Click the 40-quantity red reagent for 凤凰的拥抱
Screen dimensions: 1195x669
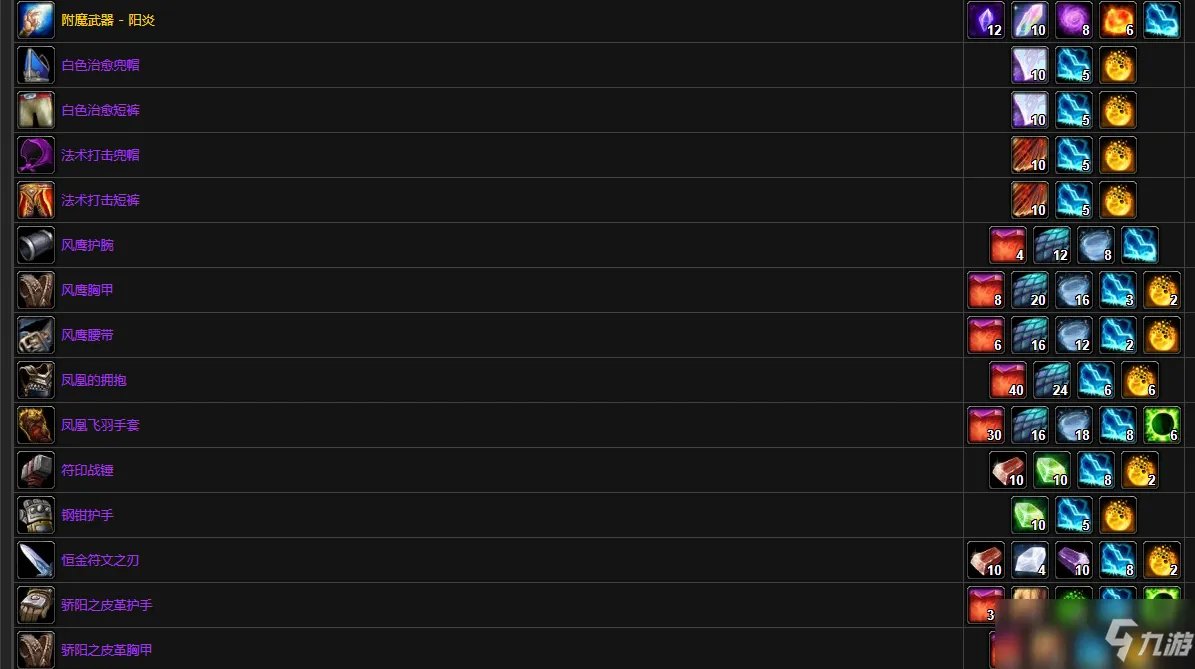click(x=1008, y=380)
